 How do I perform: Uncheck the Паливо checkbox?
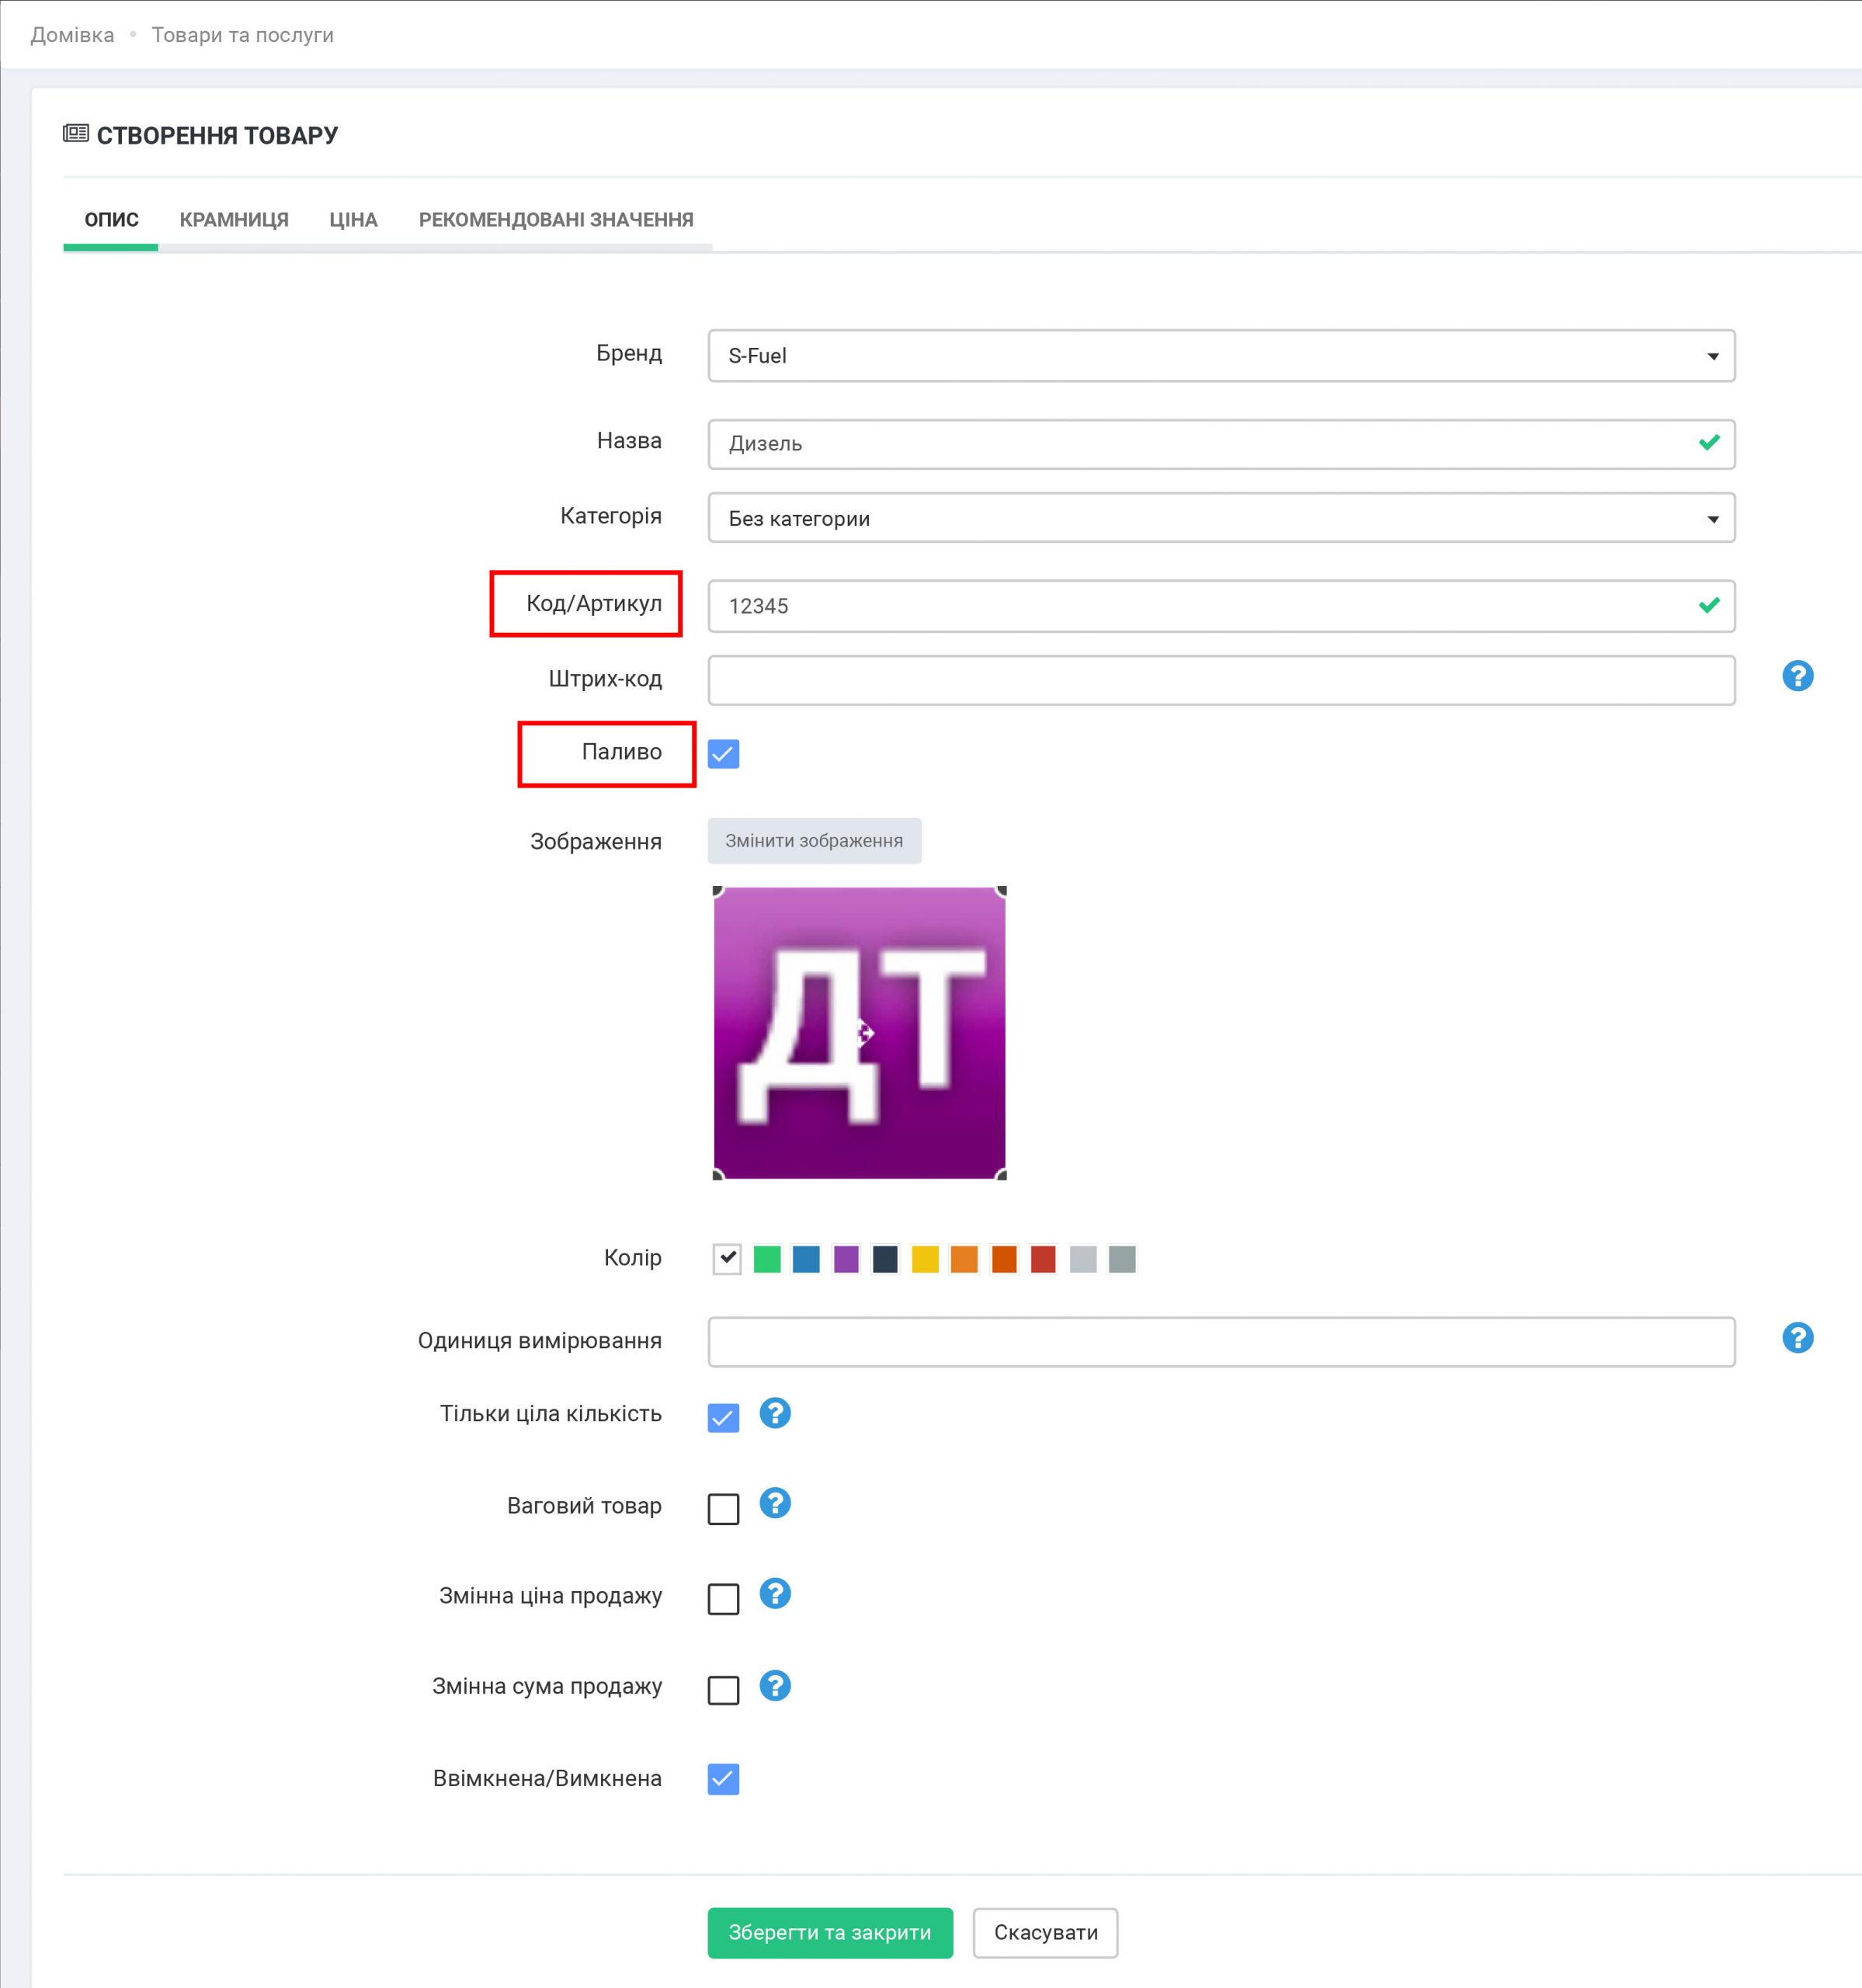(723, 753)
